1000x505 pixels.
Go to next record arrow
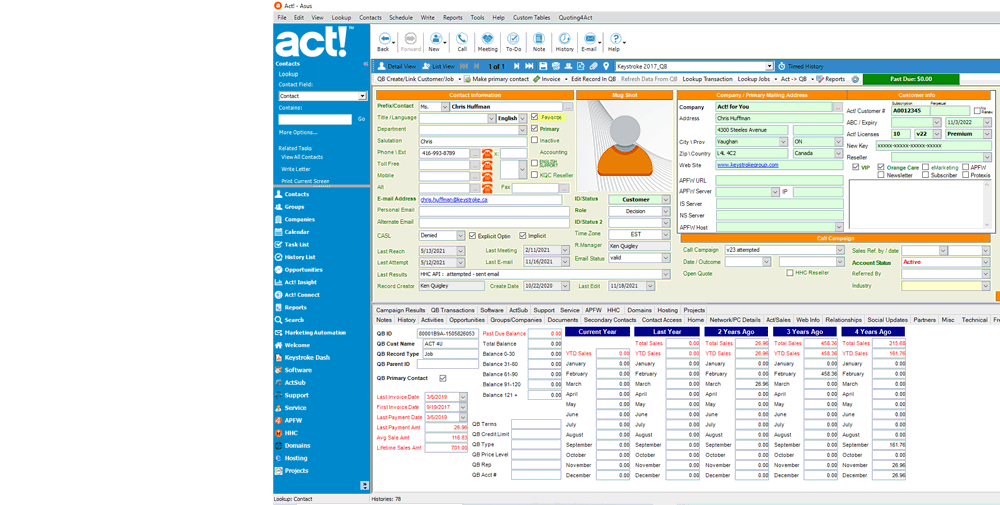pos(516,66)
